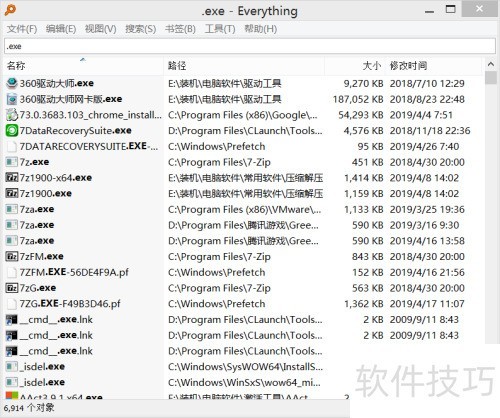Select file name 7z.exe

[34, 162]
